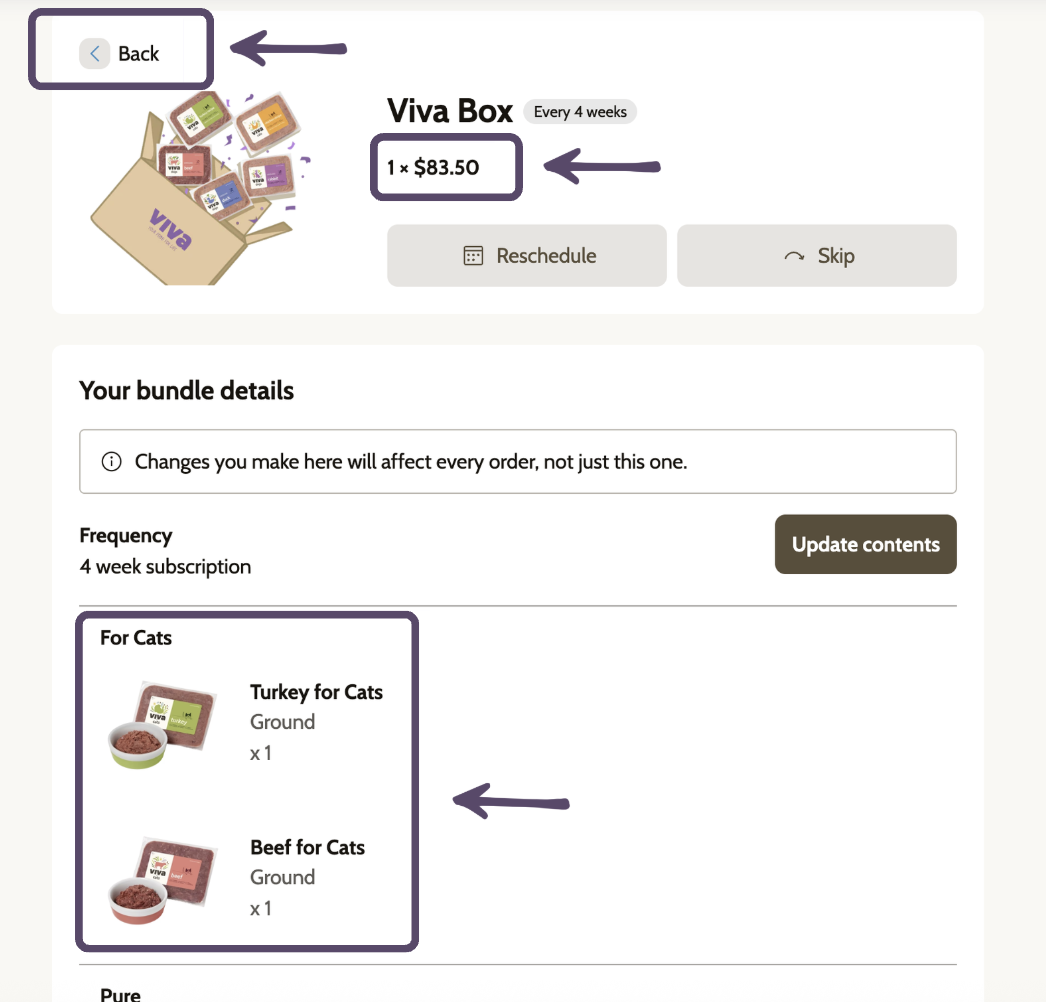Click the Reschedule button label

546,256
